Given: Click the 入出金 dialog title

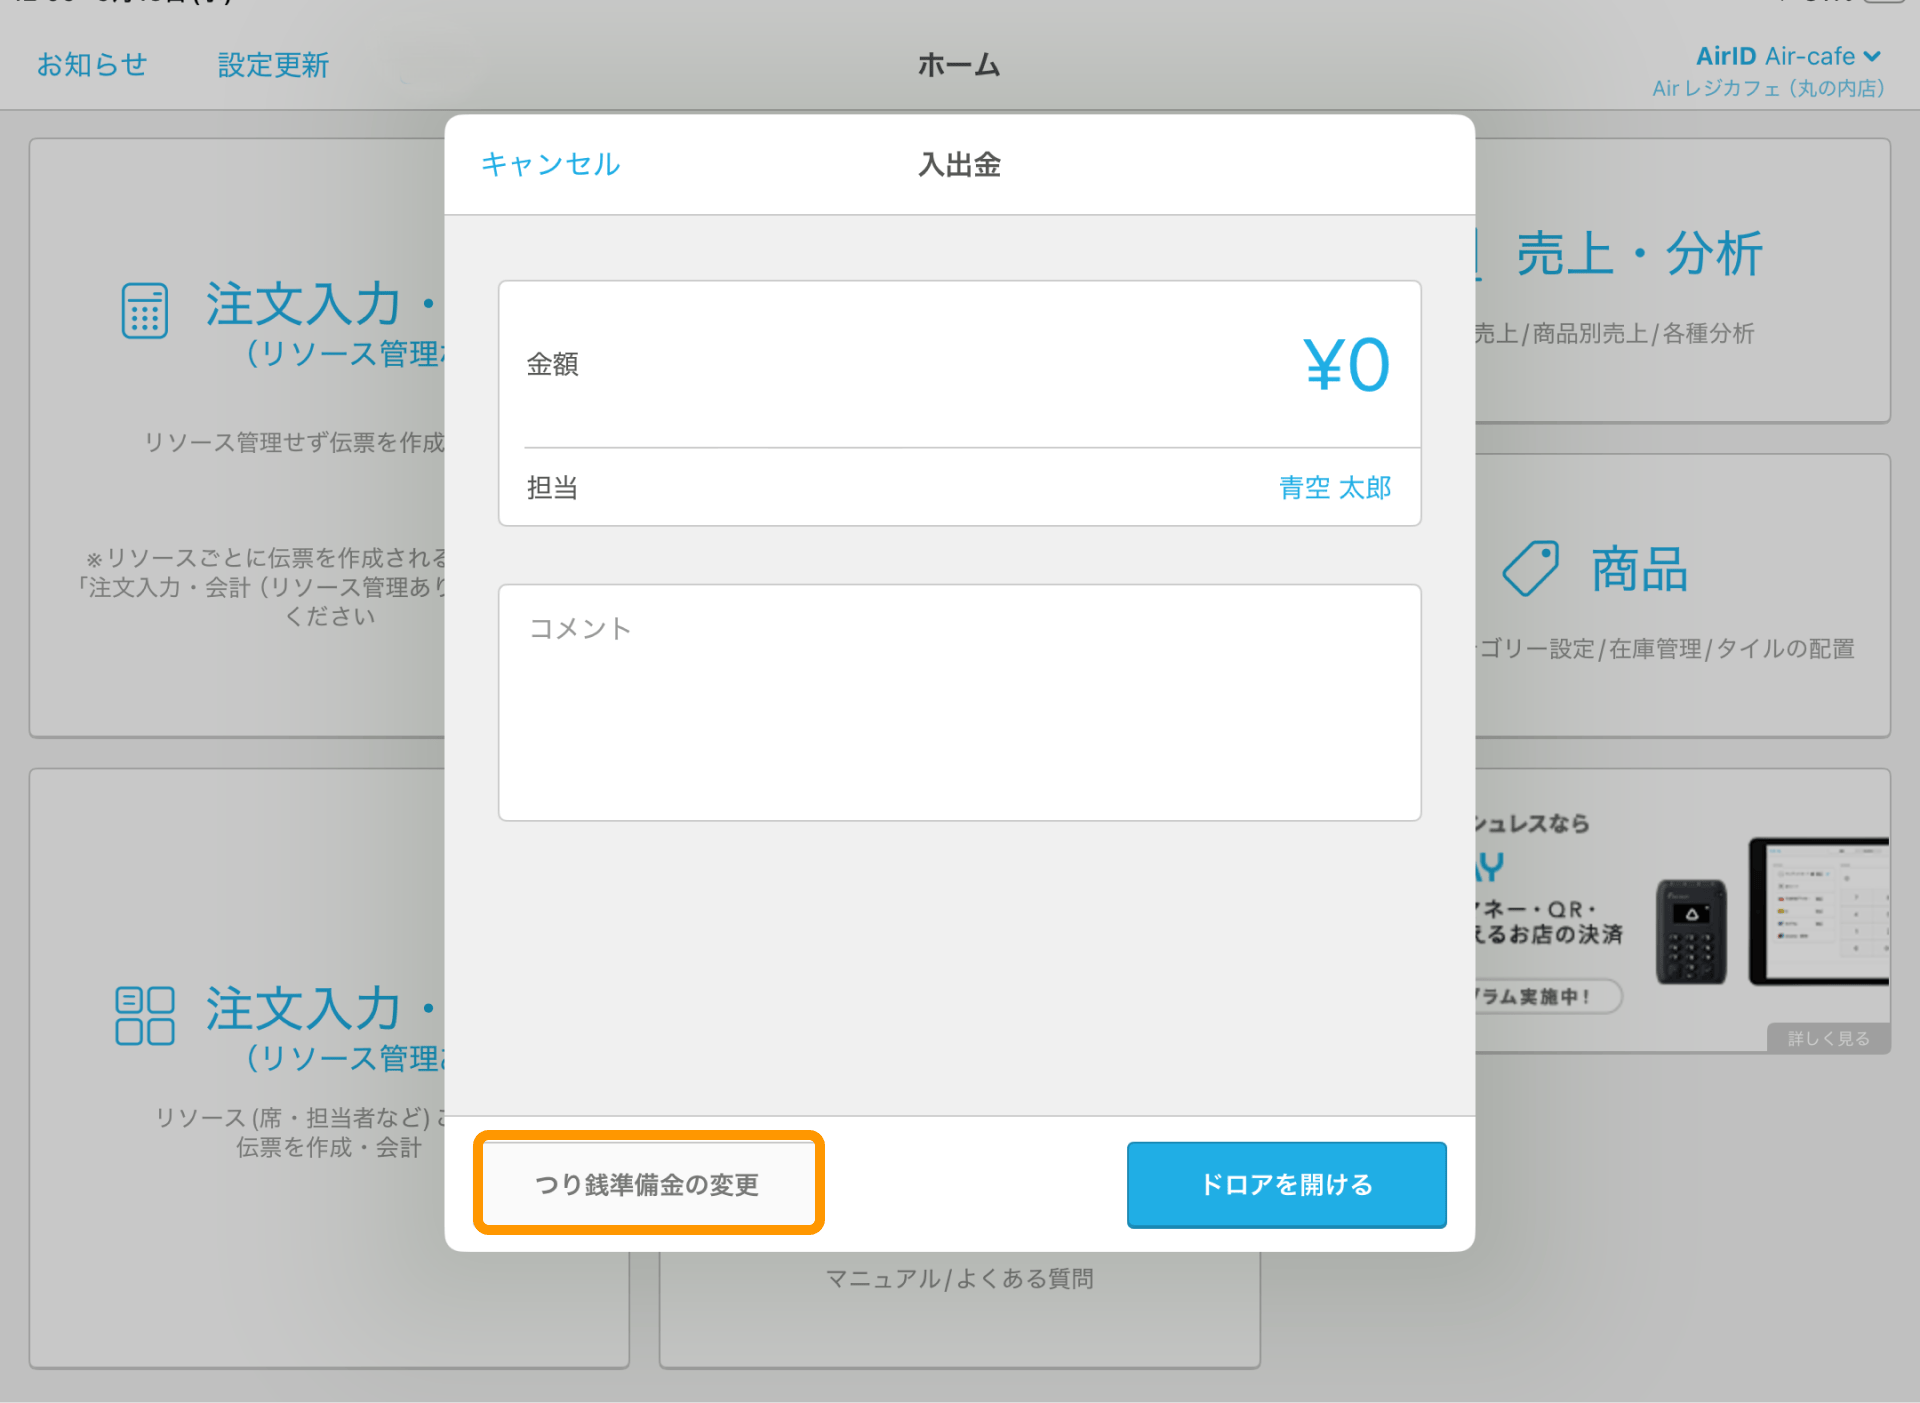Looking at the screenshot, I should (959, 164).
